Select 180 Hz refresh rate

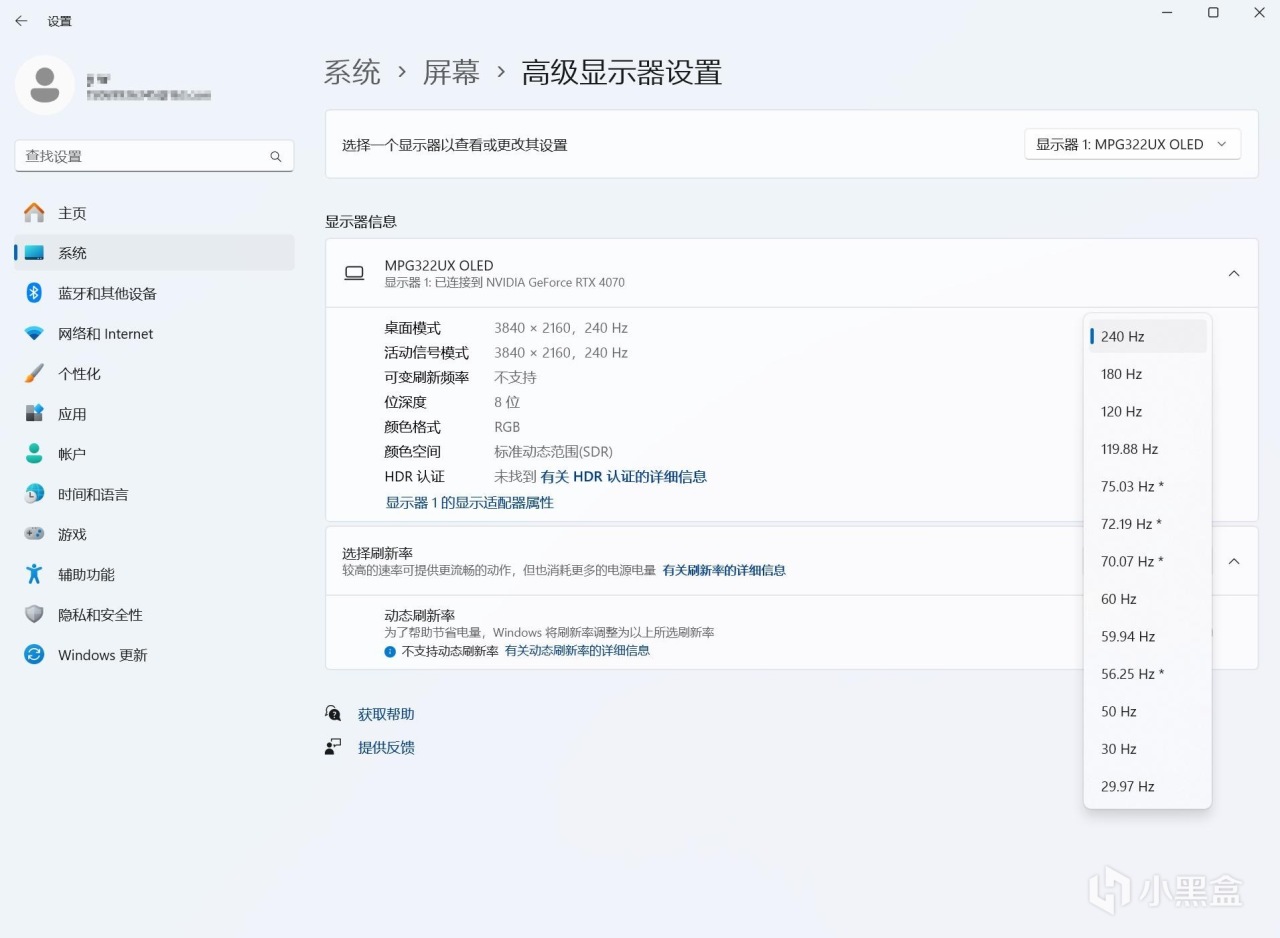[1147, 374]
